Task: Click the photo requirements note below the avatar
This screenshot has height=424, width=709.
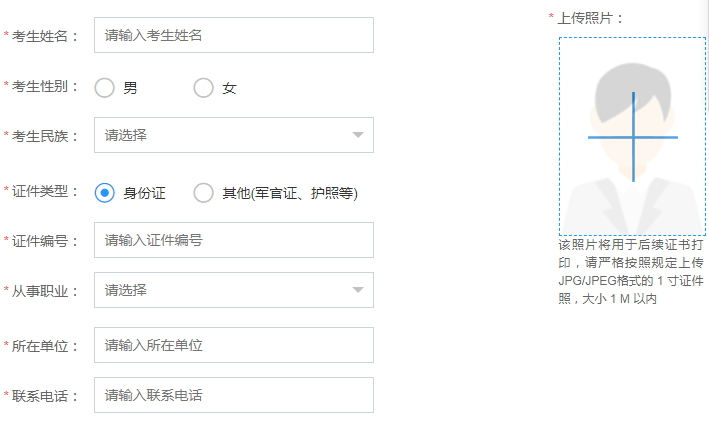Action: [632, 271]
